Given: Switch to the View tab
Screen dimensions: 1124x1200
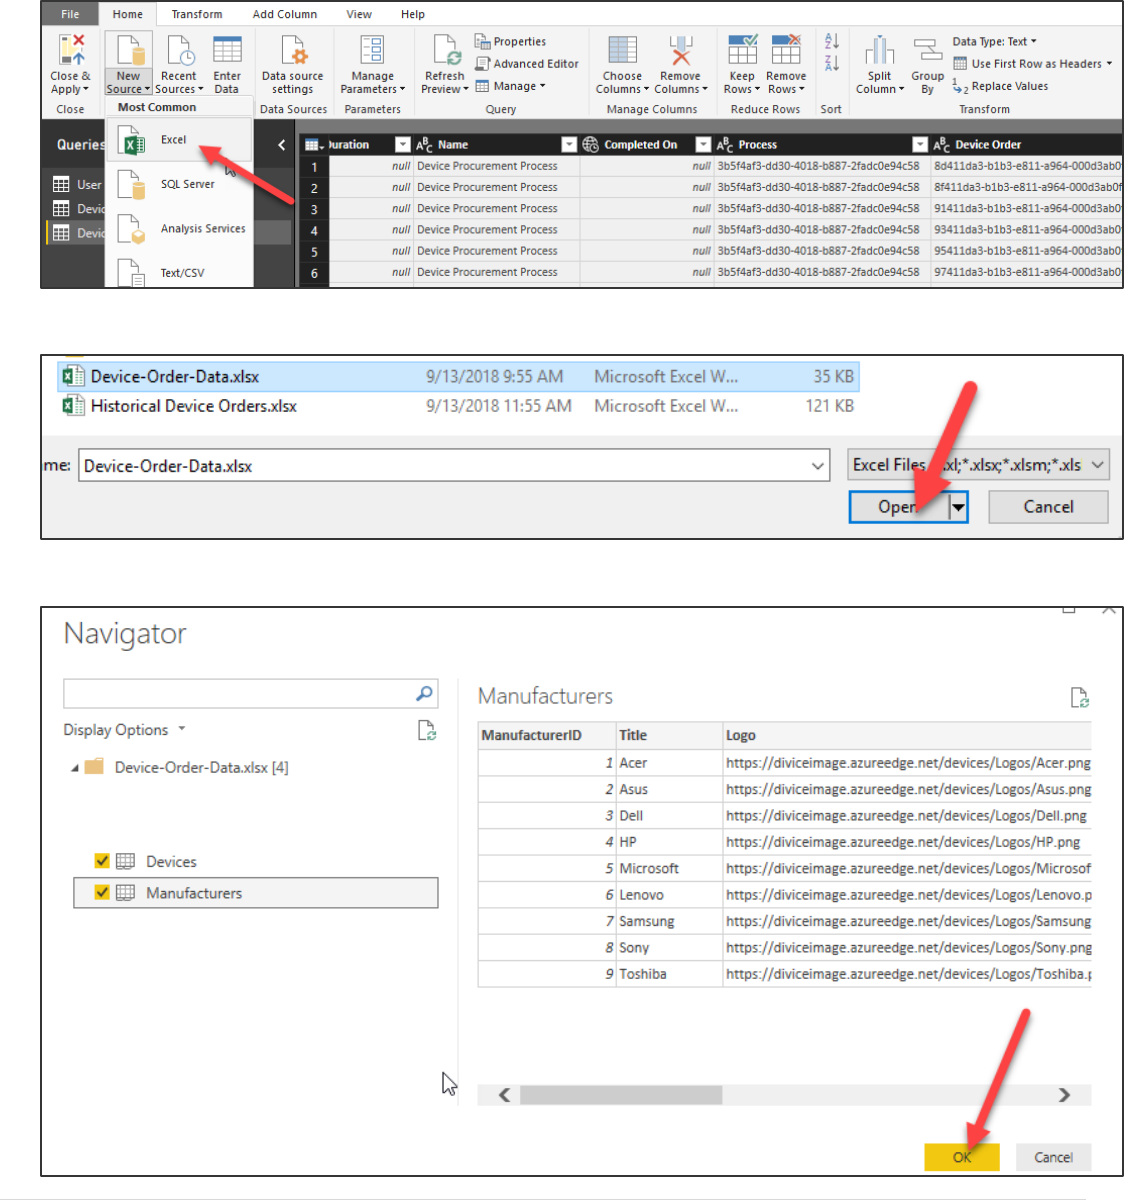Looking at the screenshot, I should coord(359,14).
